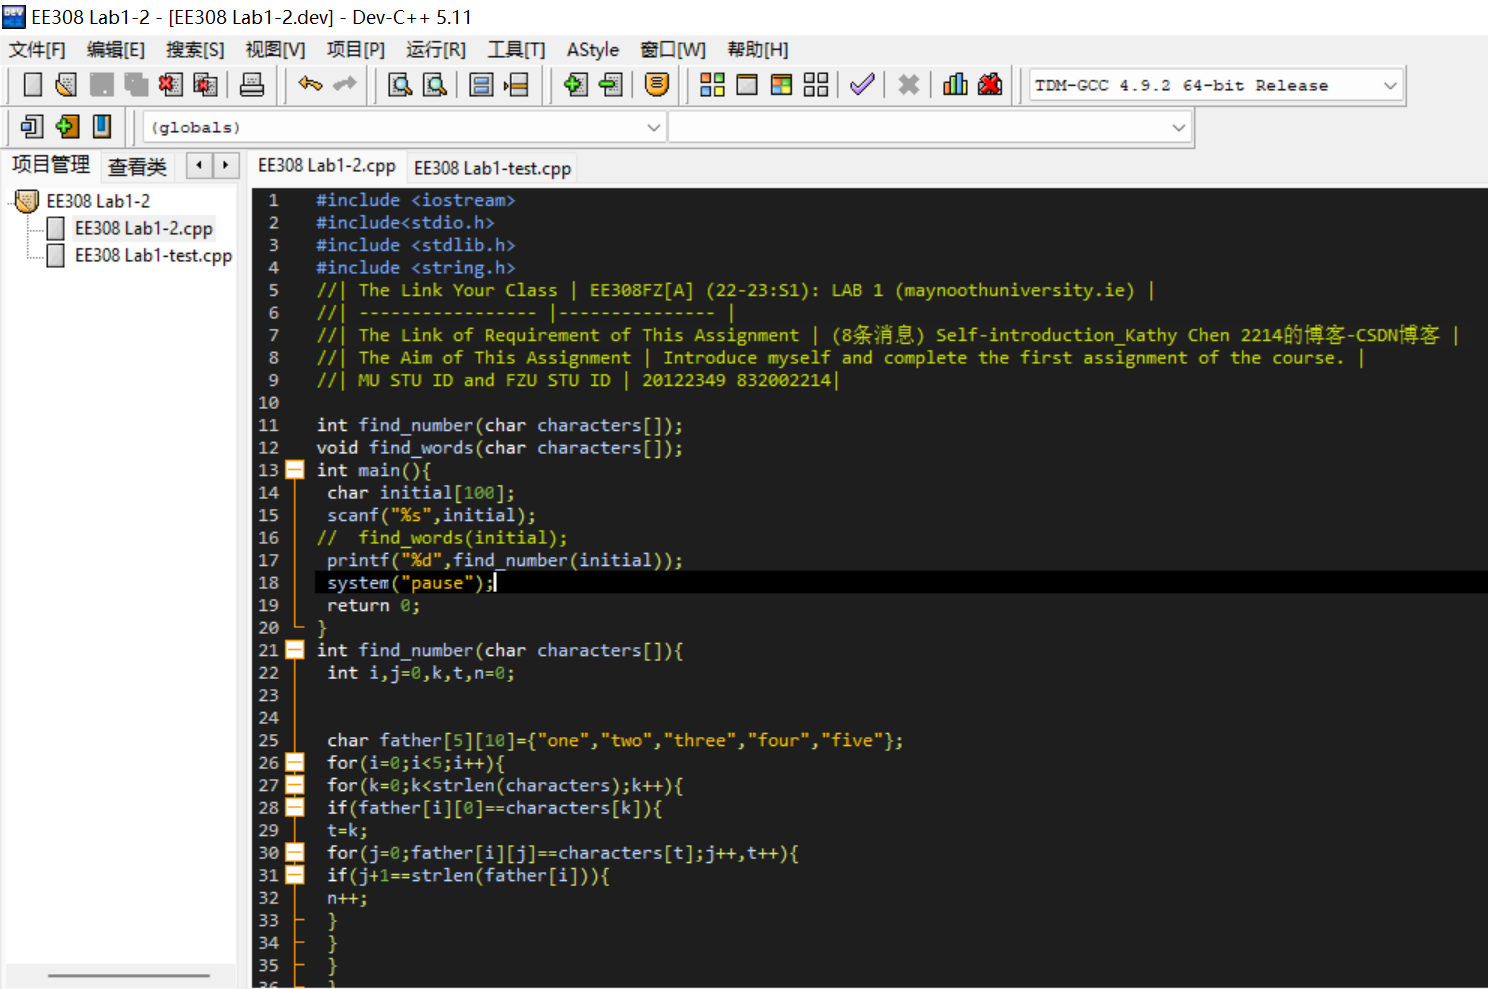This screenshot has width=1488, height=989.
Task: Click the Compile icon with four colored squares
Action: pyautogui.click(x=712, y=85)
